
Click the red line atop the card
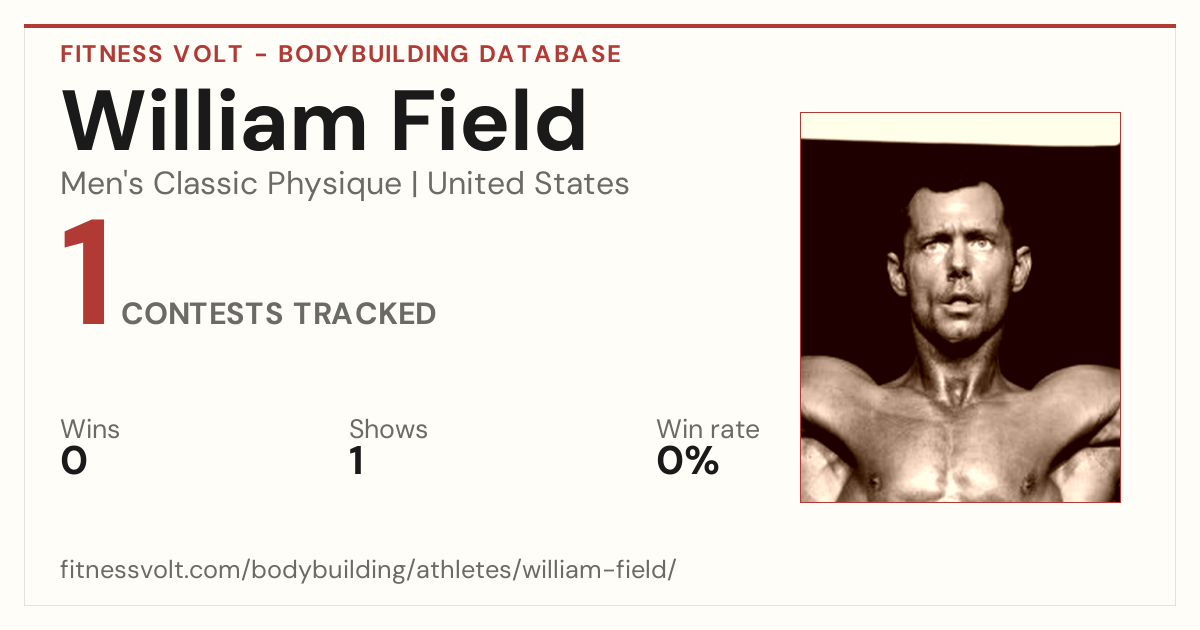click(600, 26)
